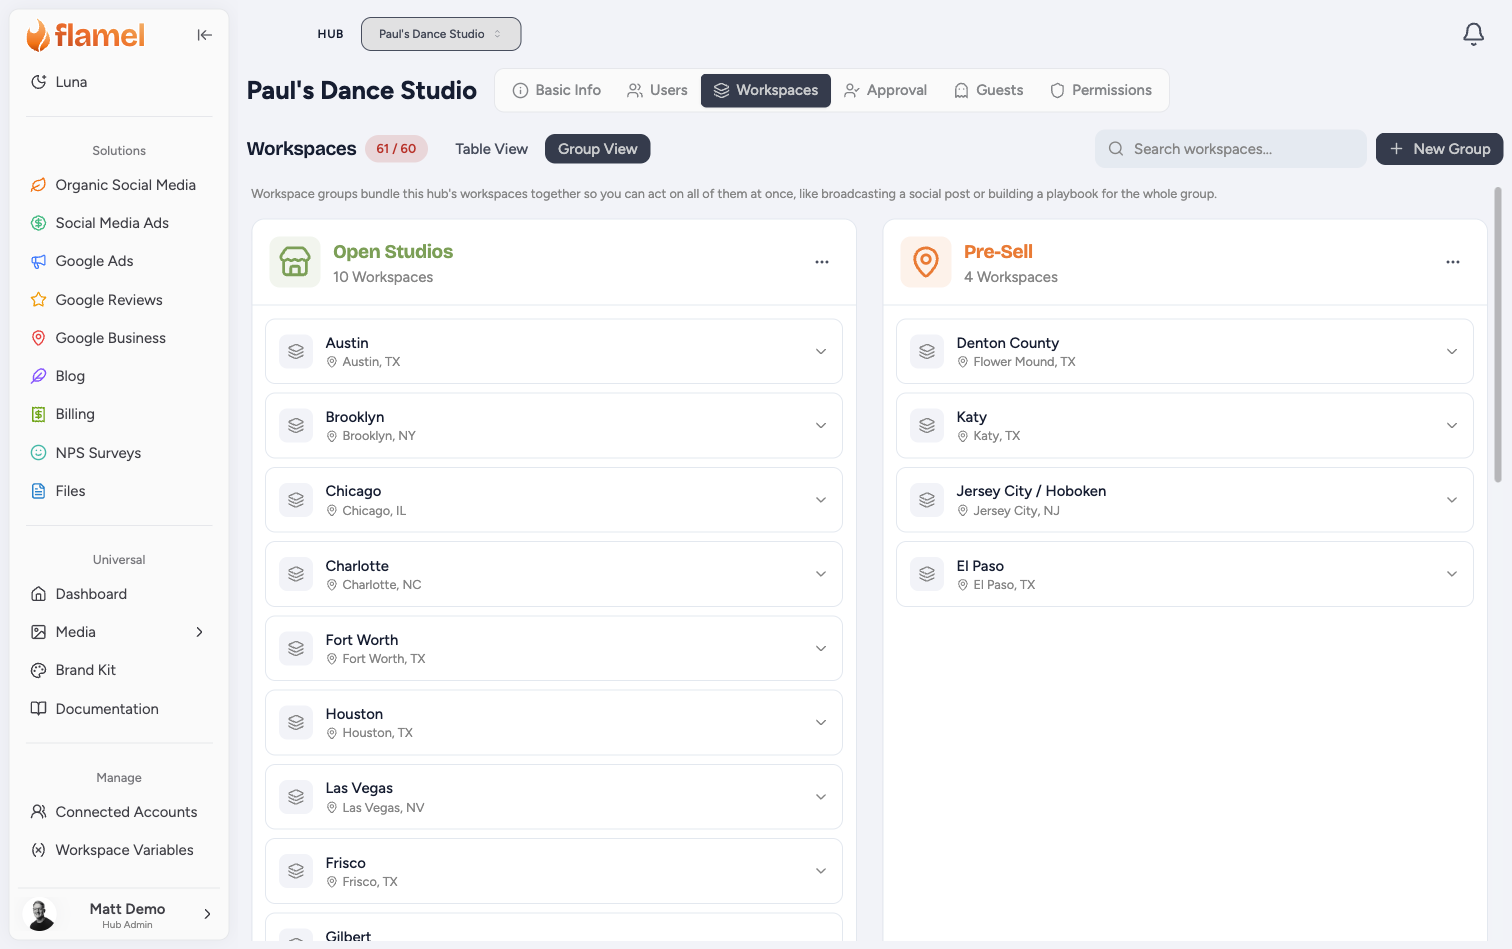Click the '10 Workspaces' count text

pyautogui.click(x=383, y=277)
